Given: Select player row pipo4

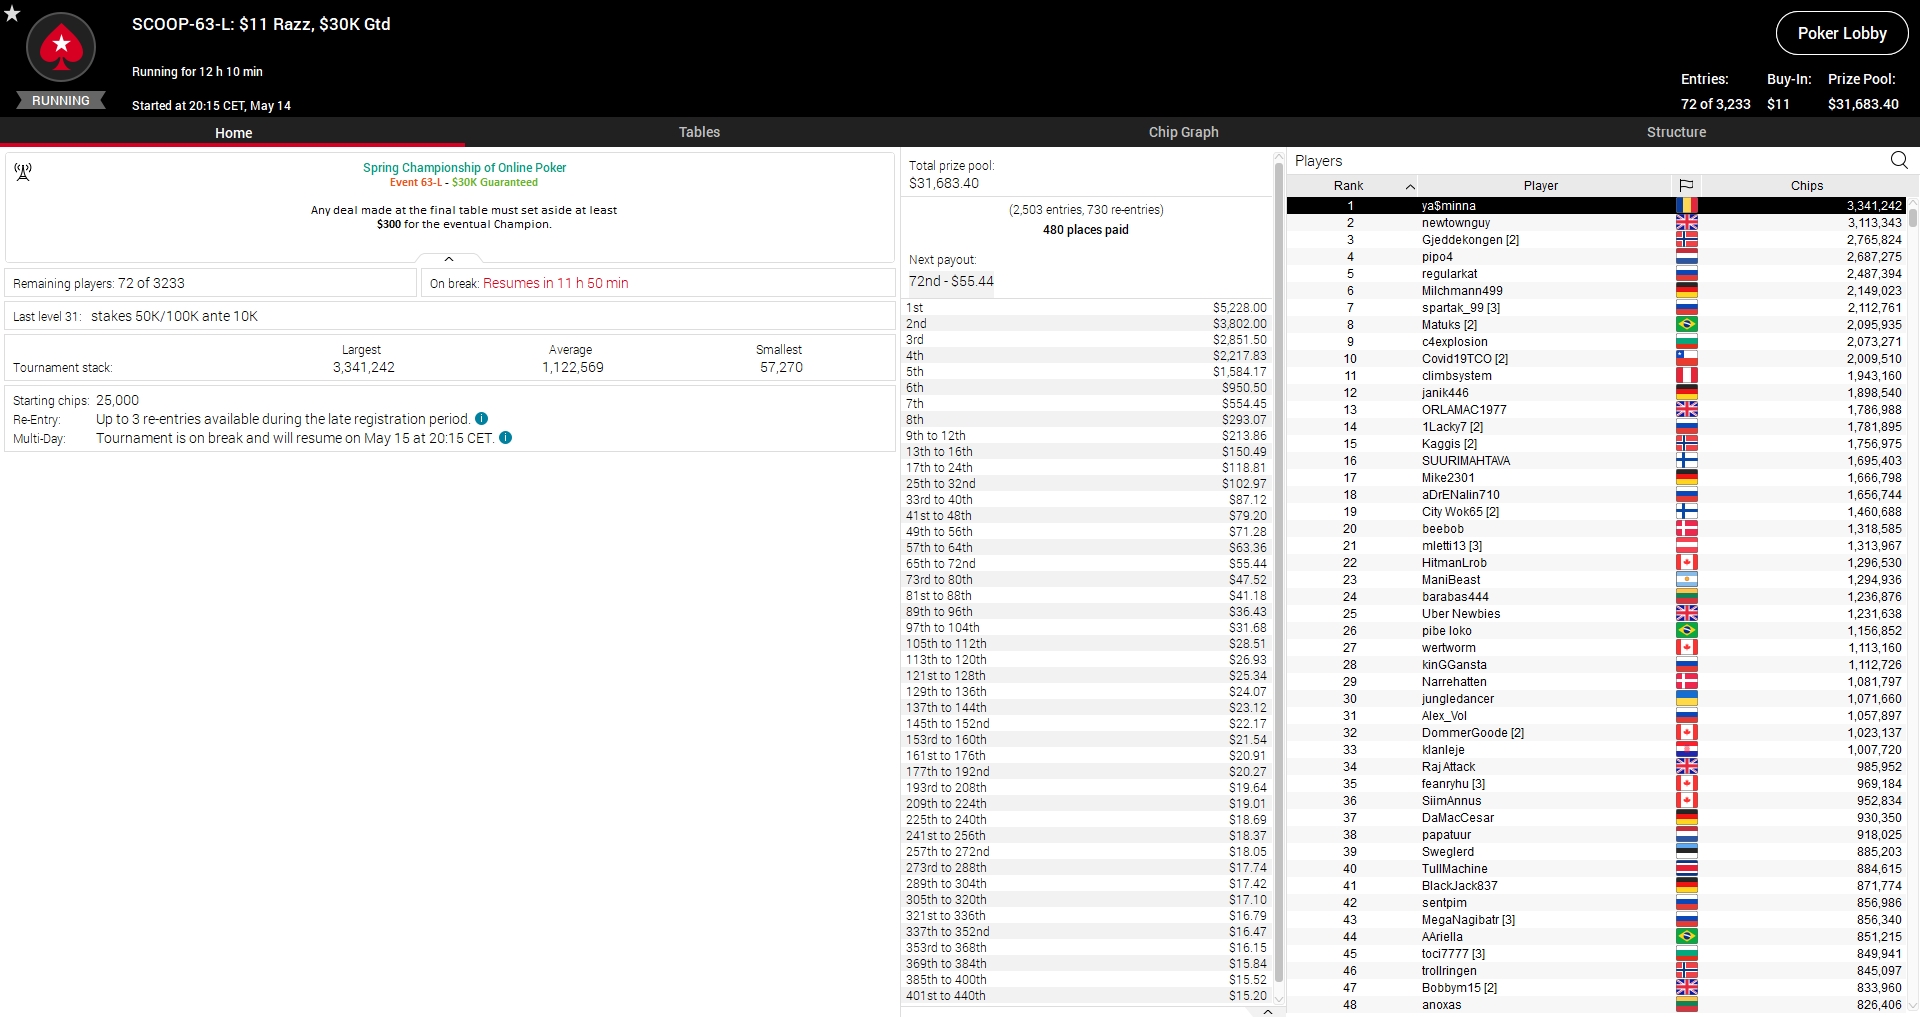Looking at the screenshot, I should tap(1596, 257).
